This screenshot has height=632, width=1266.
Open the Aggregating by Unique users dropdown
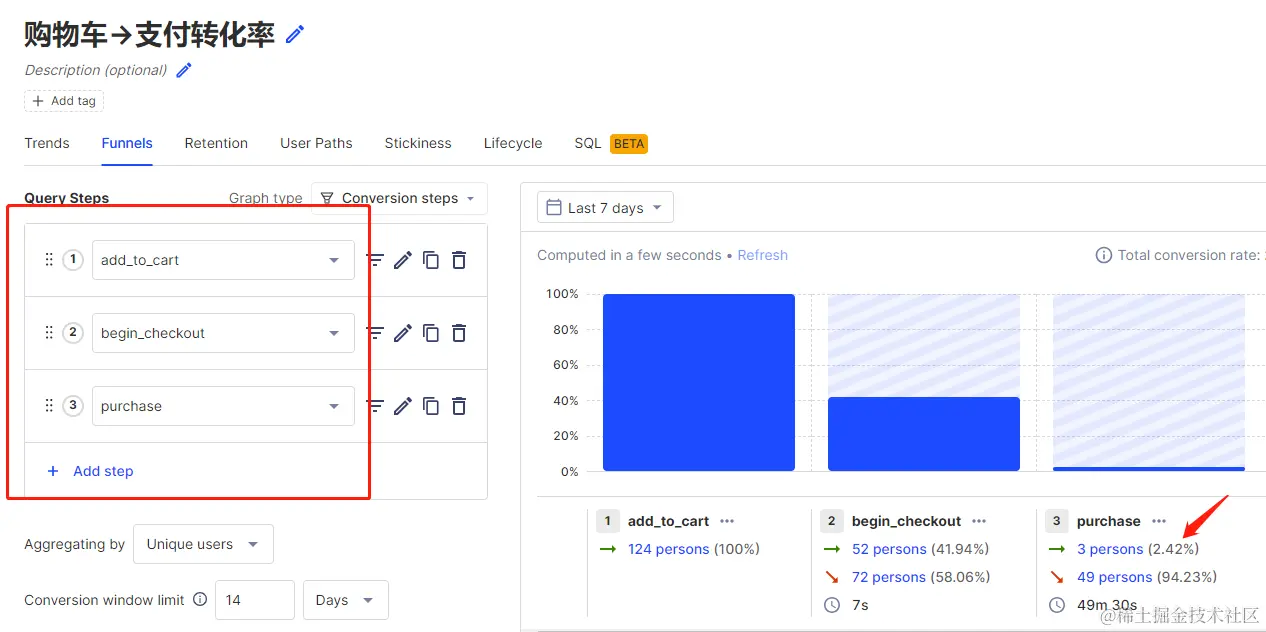pos(203,544)
